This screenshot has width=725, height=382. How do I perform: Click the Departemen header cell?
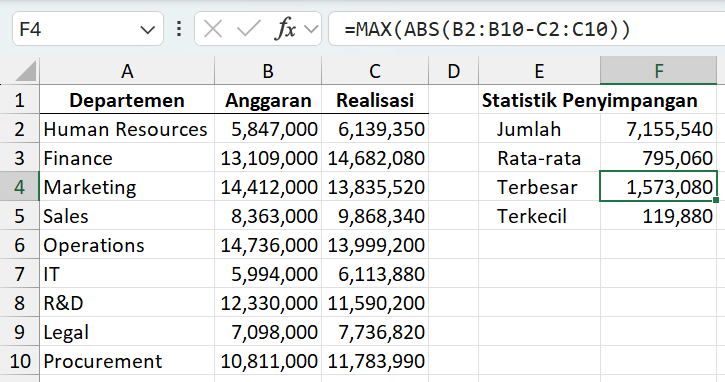[127, 99]
